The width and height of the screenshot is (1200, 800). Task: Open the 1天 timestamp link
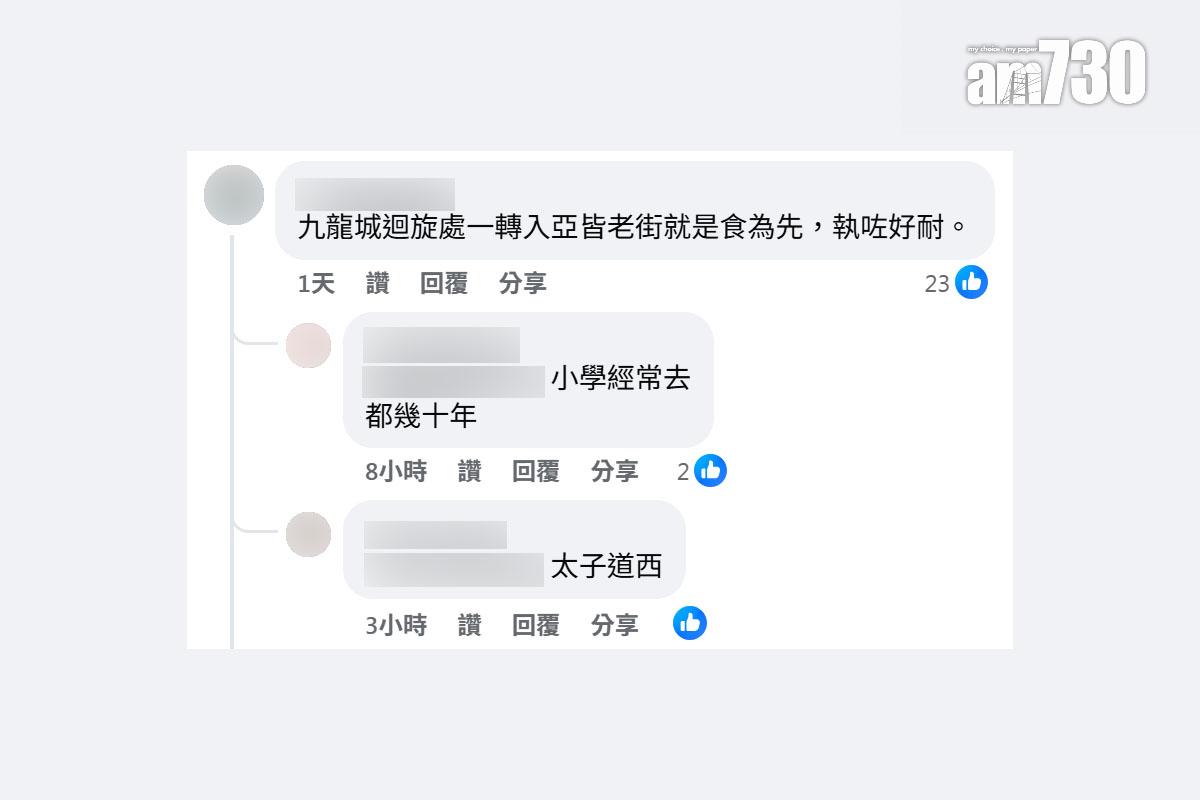(x=316, y=284)
